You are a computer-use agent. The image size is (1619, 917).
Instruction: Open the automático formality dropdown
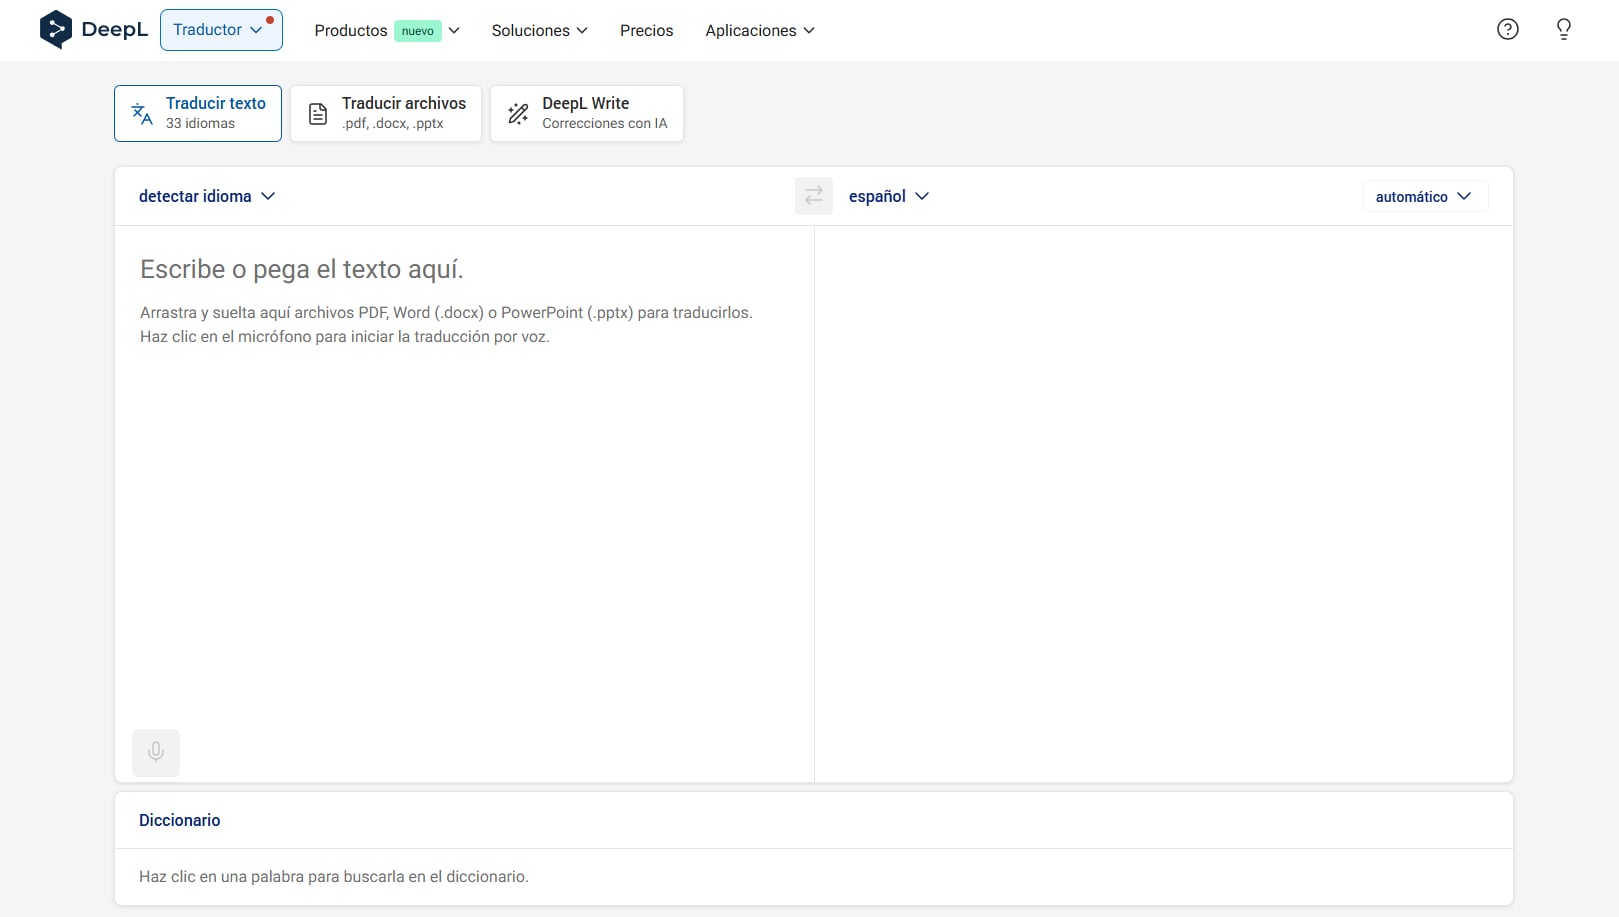click(1425, 196)
